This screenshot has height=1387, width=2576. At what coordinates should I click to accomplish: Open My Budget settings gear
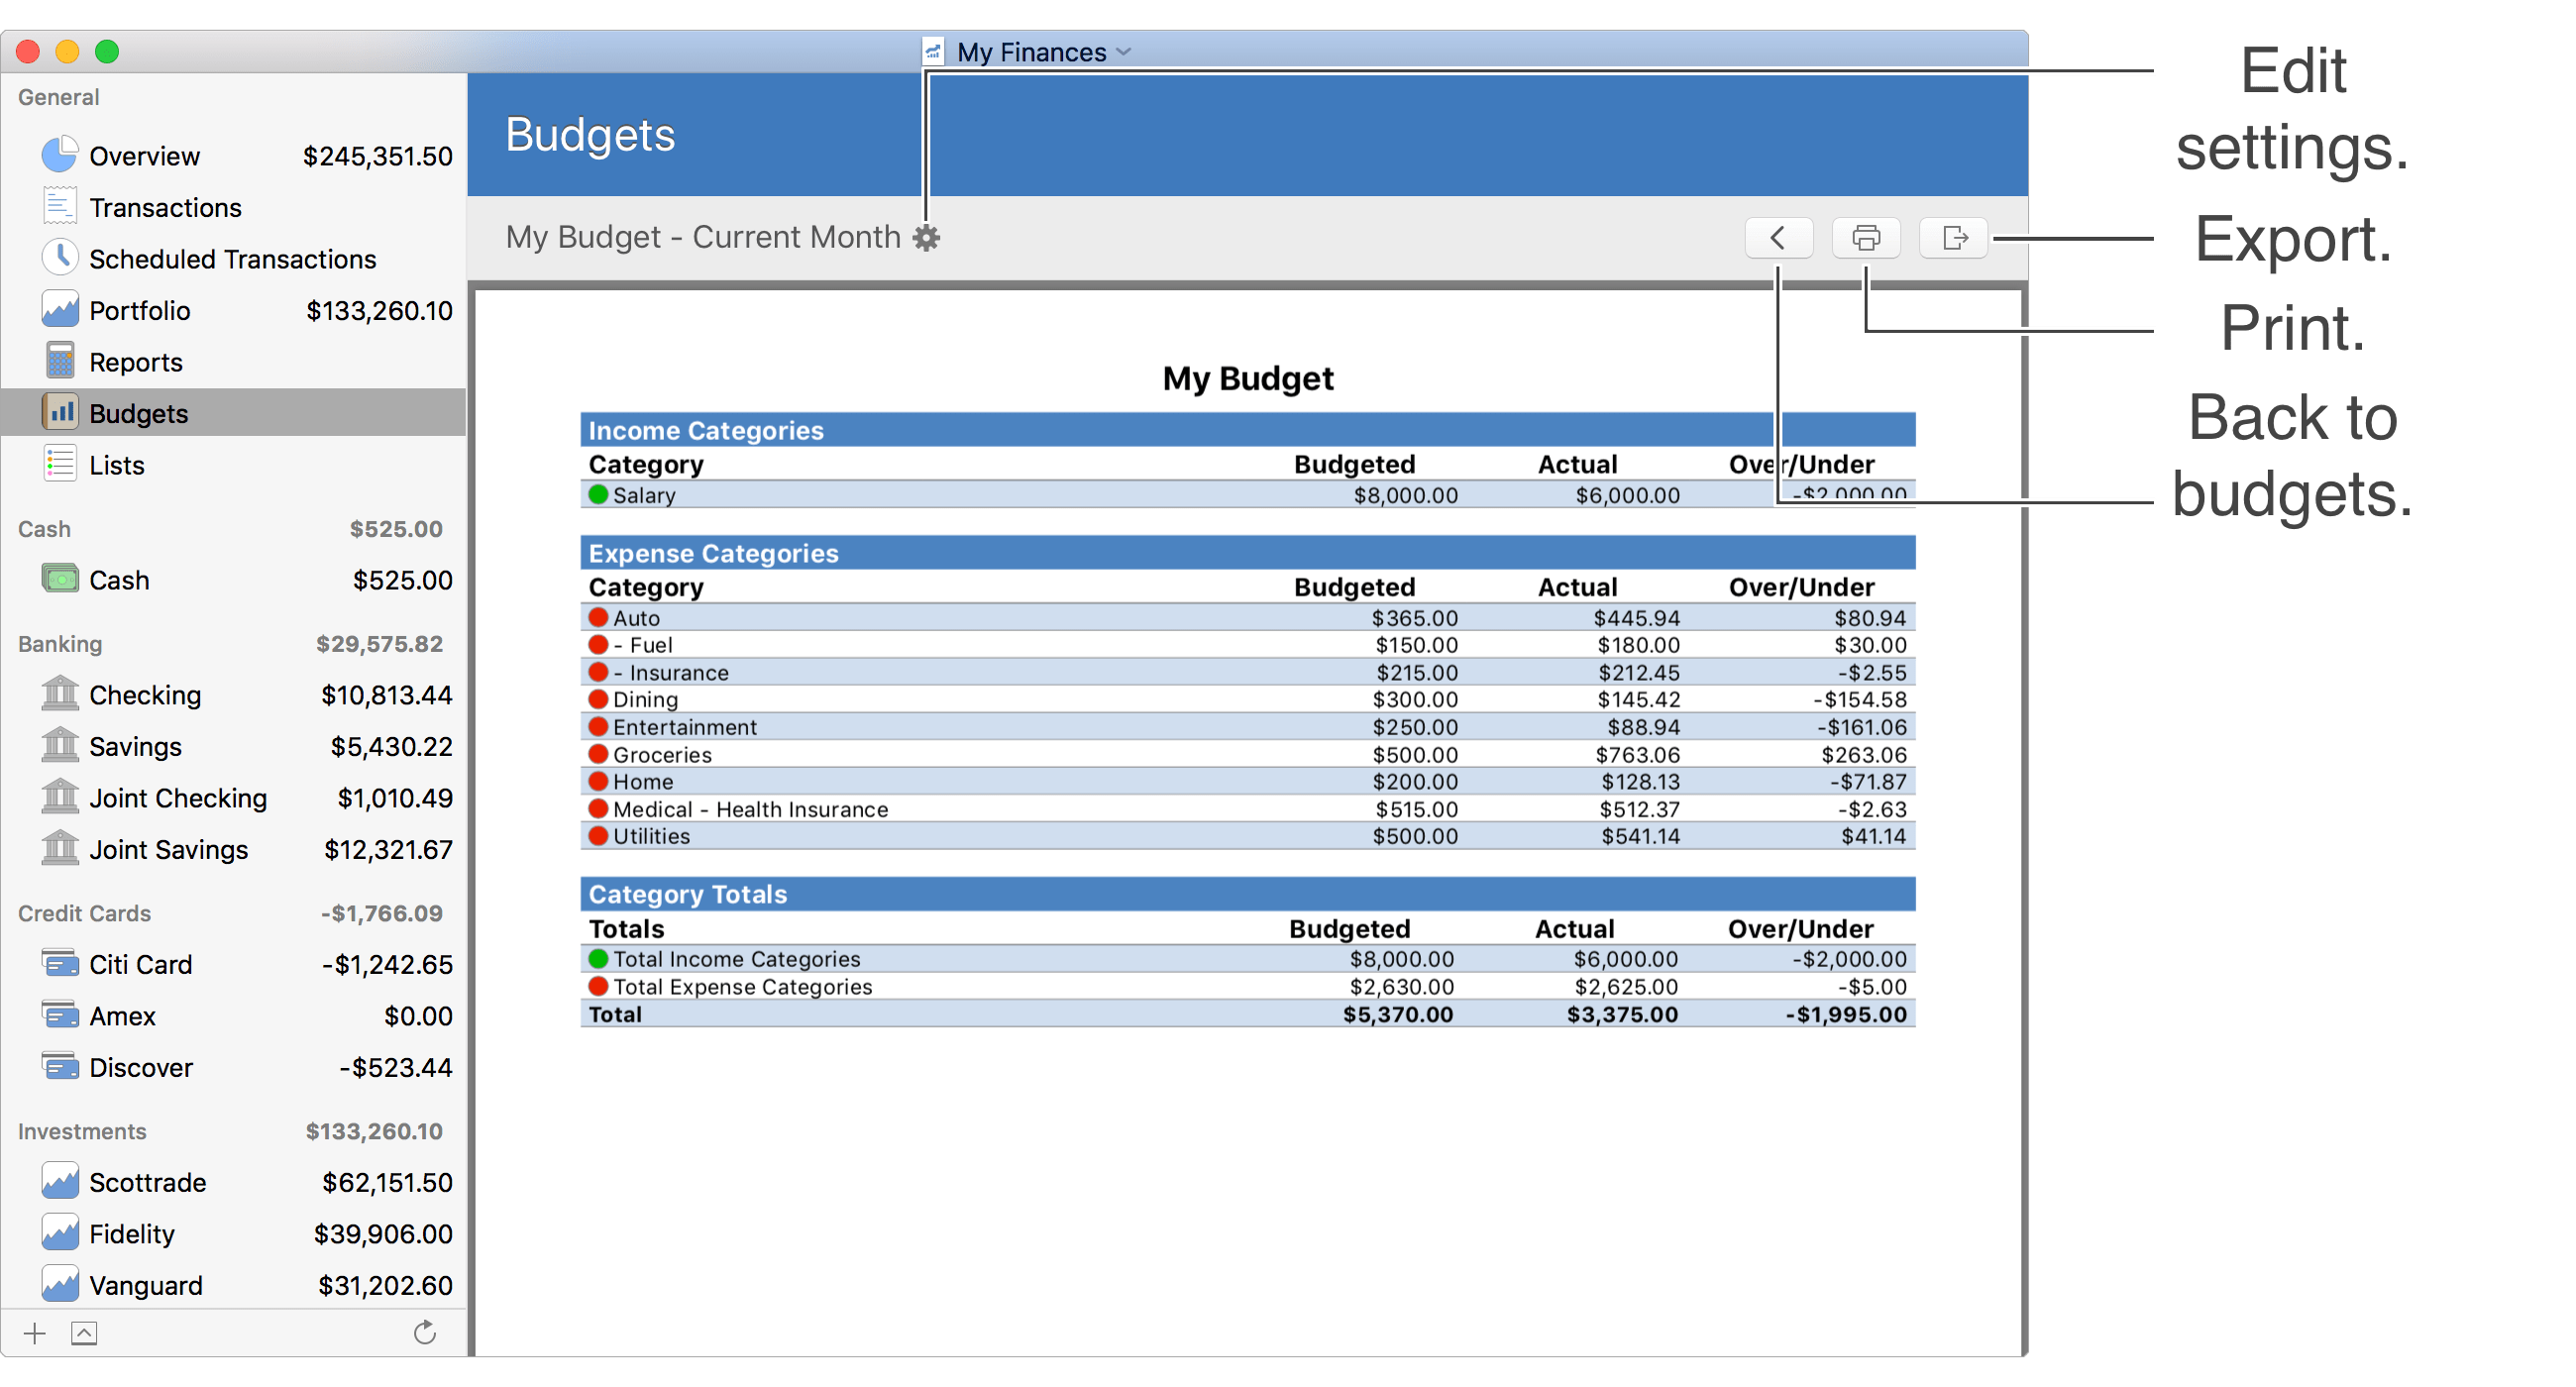[x=924, y=239]
